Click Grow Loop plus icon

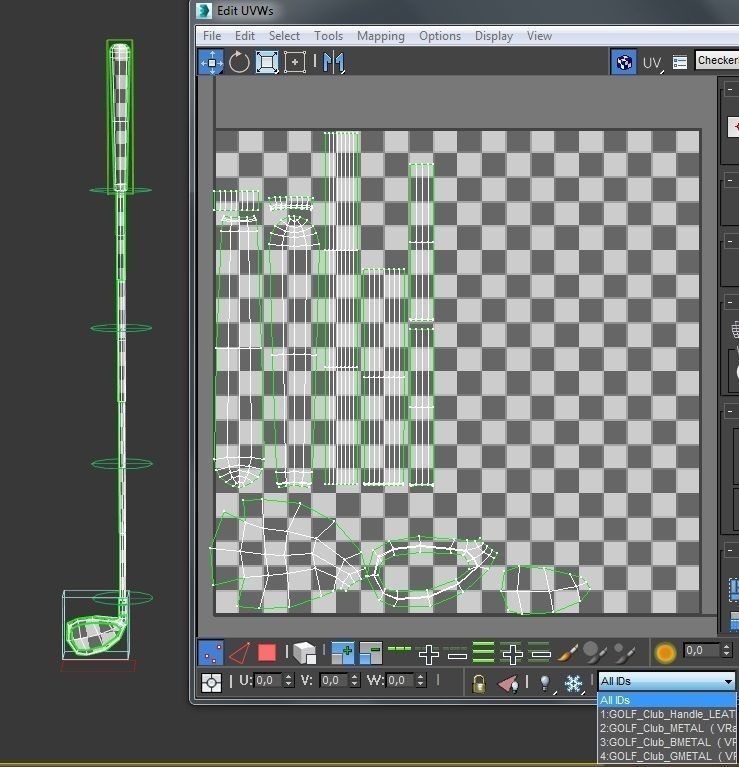[428, 654]
